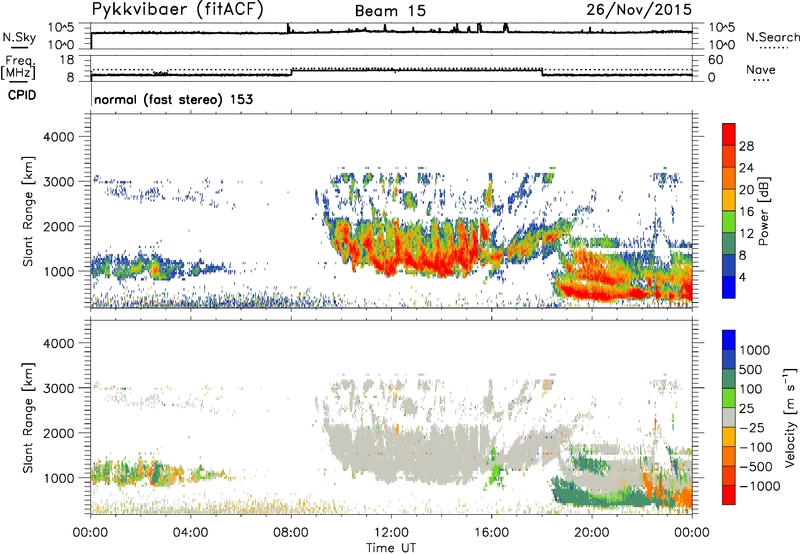
Task: Click the 1000 value on velocity color bar
Action: 755,350
